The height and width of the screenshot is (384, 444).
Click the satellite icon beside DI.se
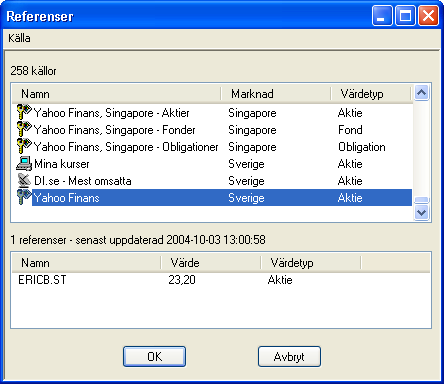24,181
